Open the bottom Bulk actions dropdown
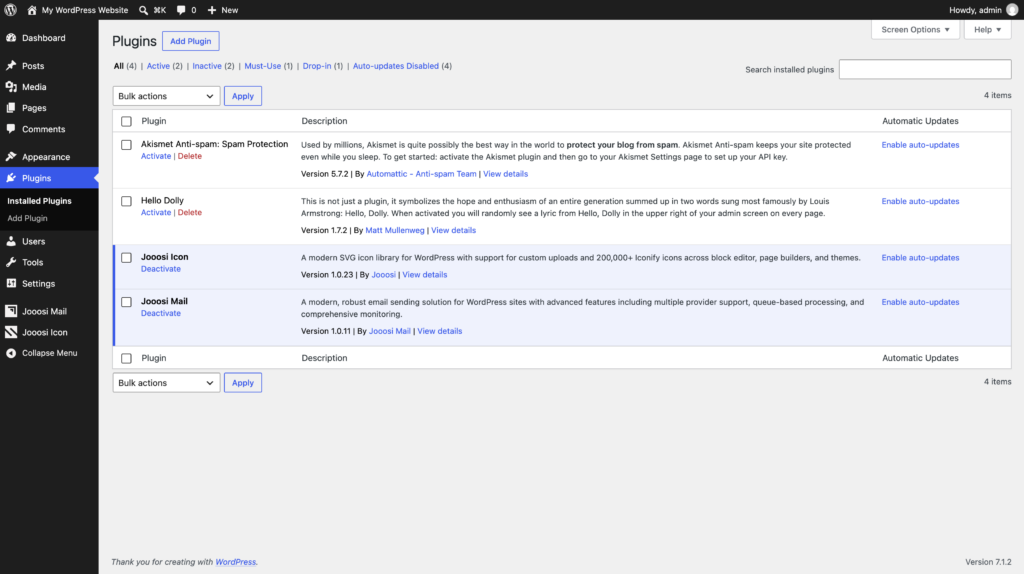Screen dimensions: 1024x574 166,383
